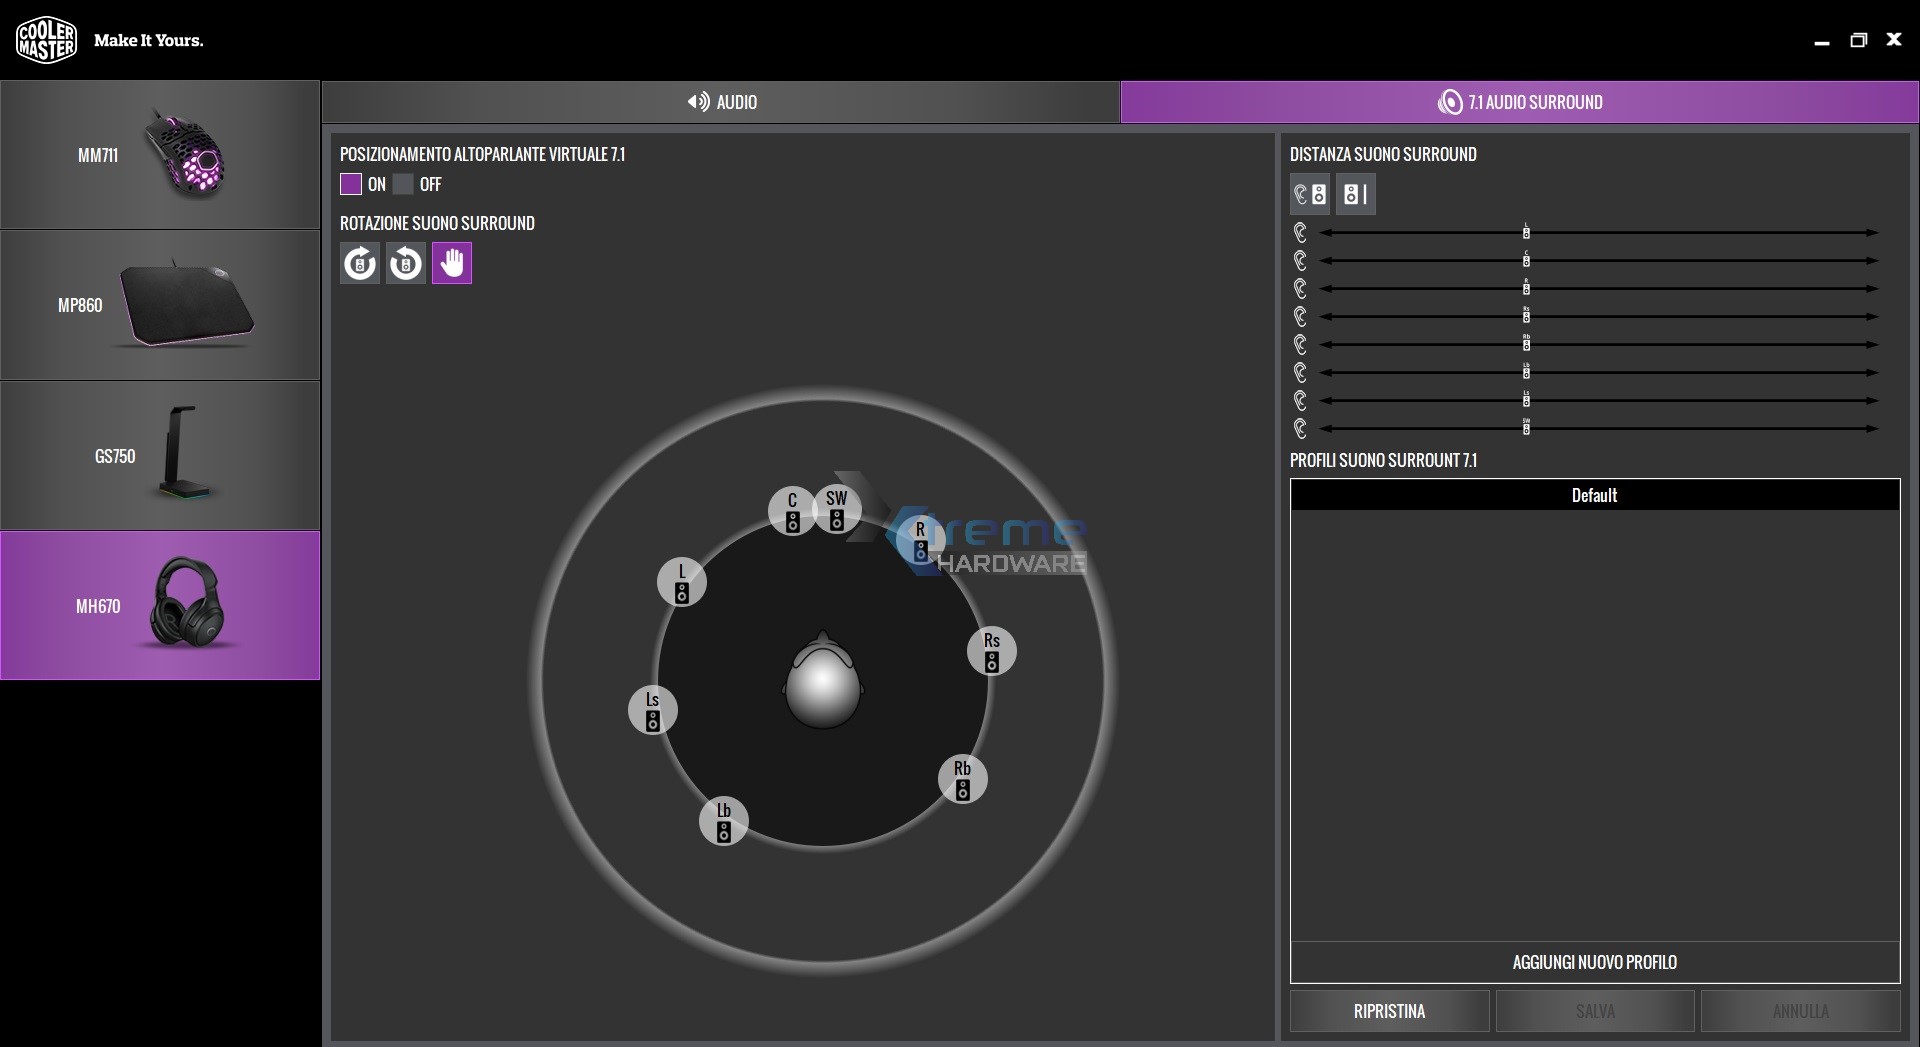Select the Ls virtual speaker icon

(653, 710)
